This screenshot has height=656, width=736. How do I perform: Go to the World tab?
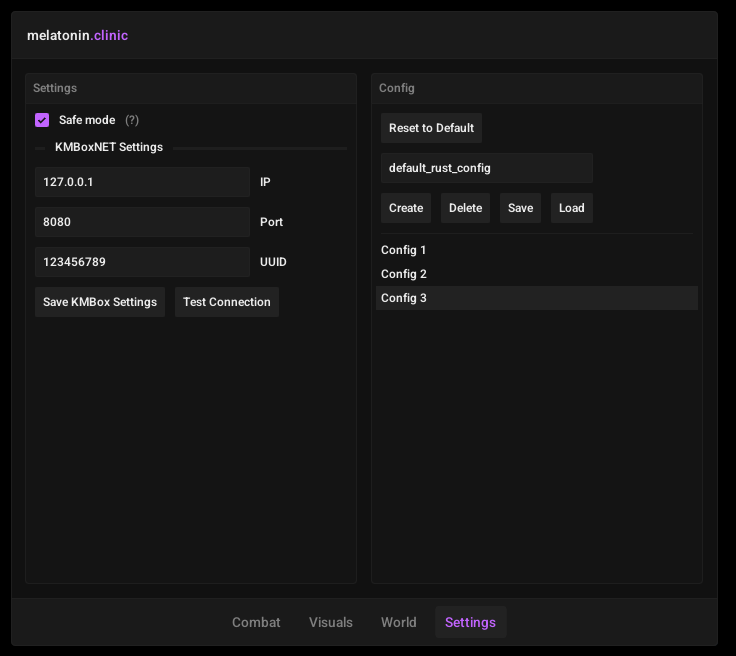[x=399, y=622]
